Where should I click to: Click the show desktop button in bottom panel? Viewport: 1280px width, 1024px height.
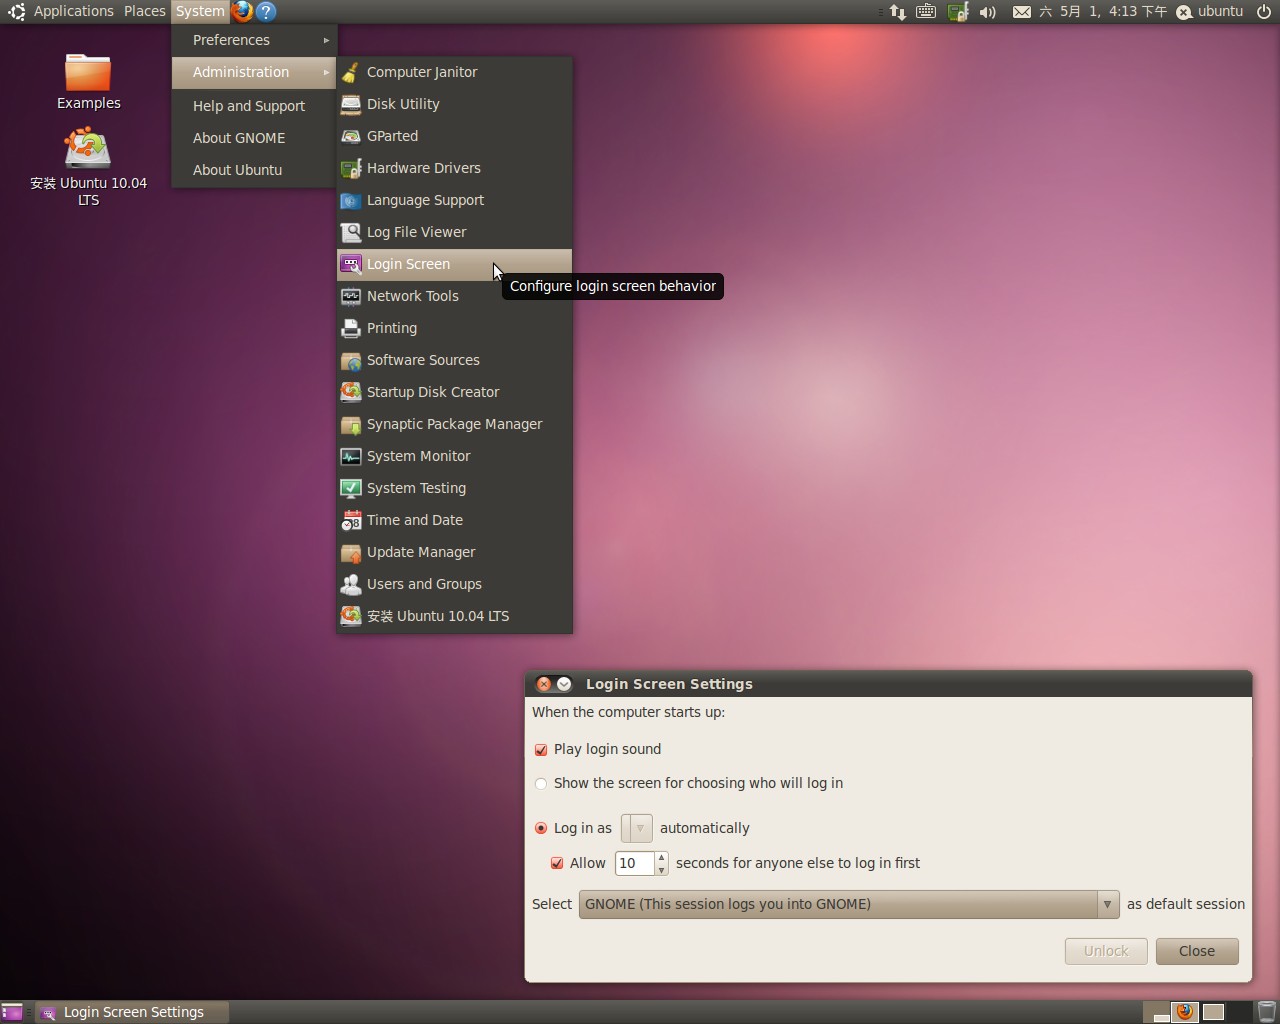11,1012
